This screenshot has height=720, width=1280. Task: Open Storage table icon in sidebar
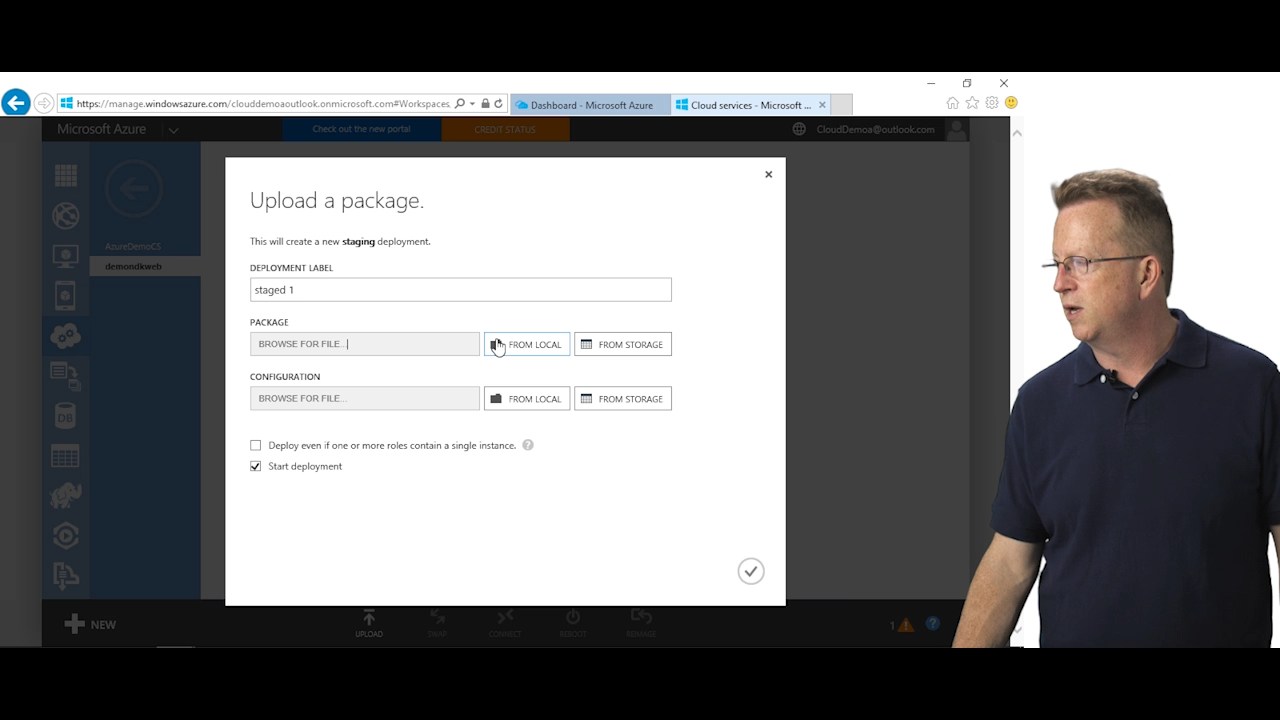tap(66, 456)
